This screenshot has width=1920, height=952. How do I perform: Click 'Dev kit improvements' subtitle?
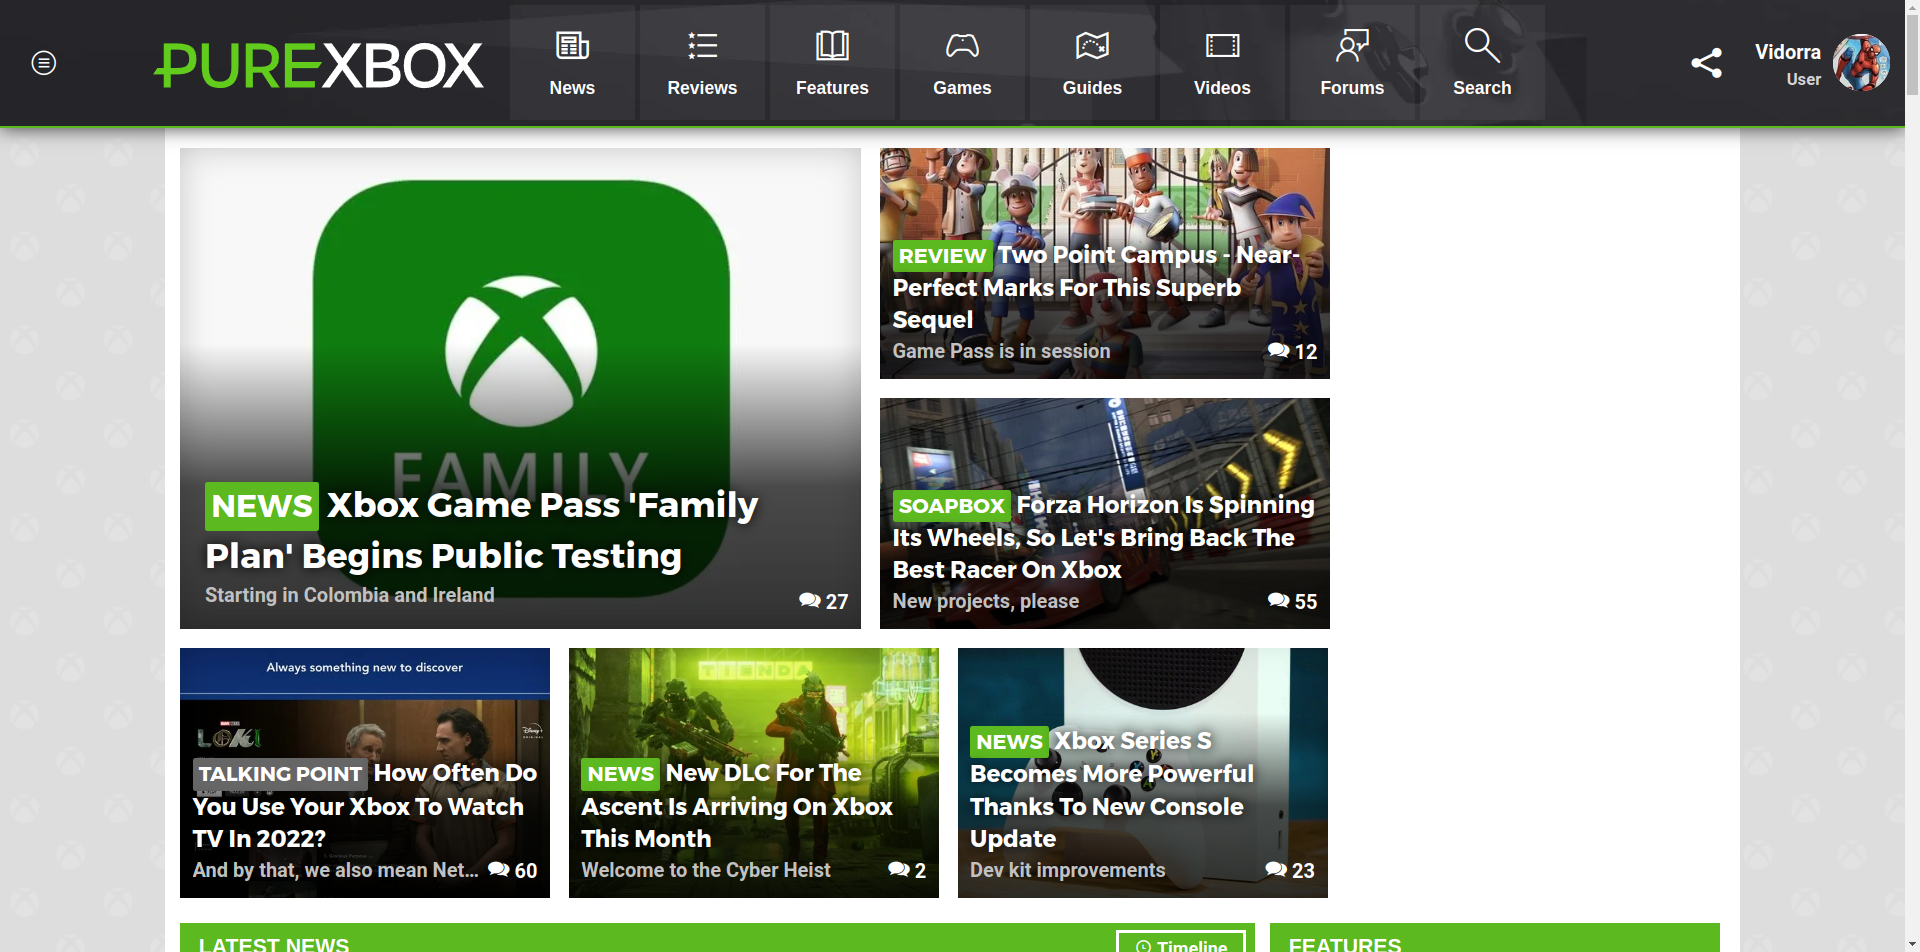[x=1067, y=870]
